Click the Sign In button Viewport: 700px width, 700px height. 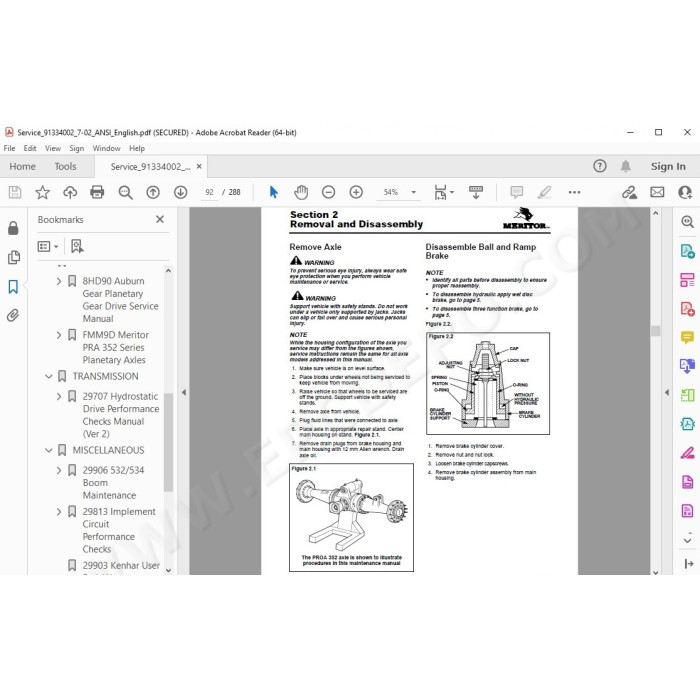pyautogui.click(x=668, y=167)
